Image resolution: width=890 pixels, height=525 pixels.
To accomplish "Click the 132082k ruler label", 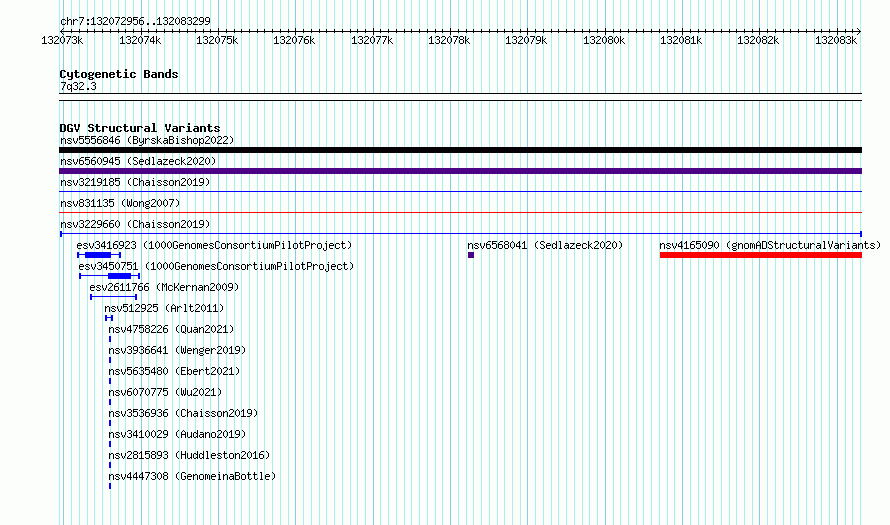I will pos(758,40).
